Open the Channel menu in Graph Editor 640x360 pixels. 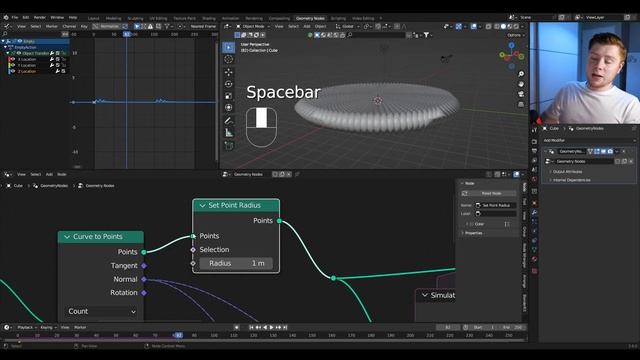tap(69, 26)
